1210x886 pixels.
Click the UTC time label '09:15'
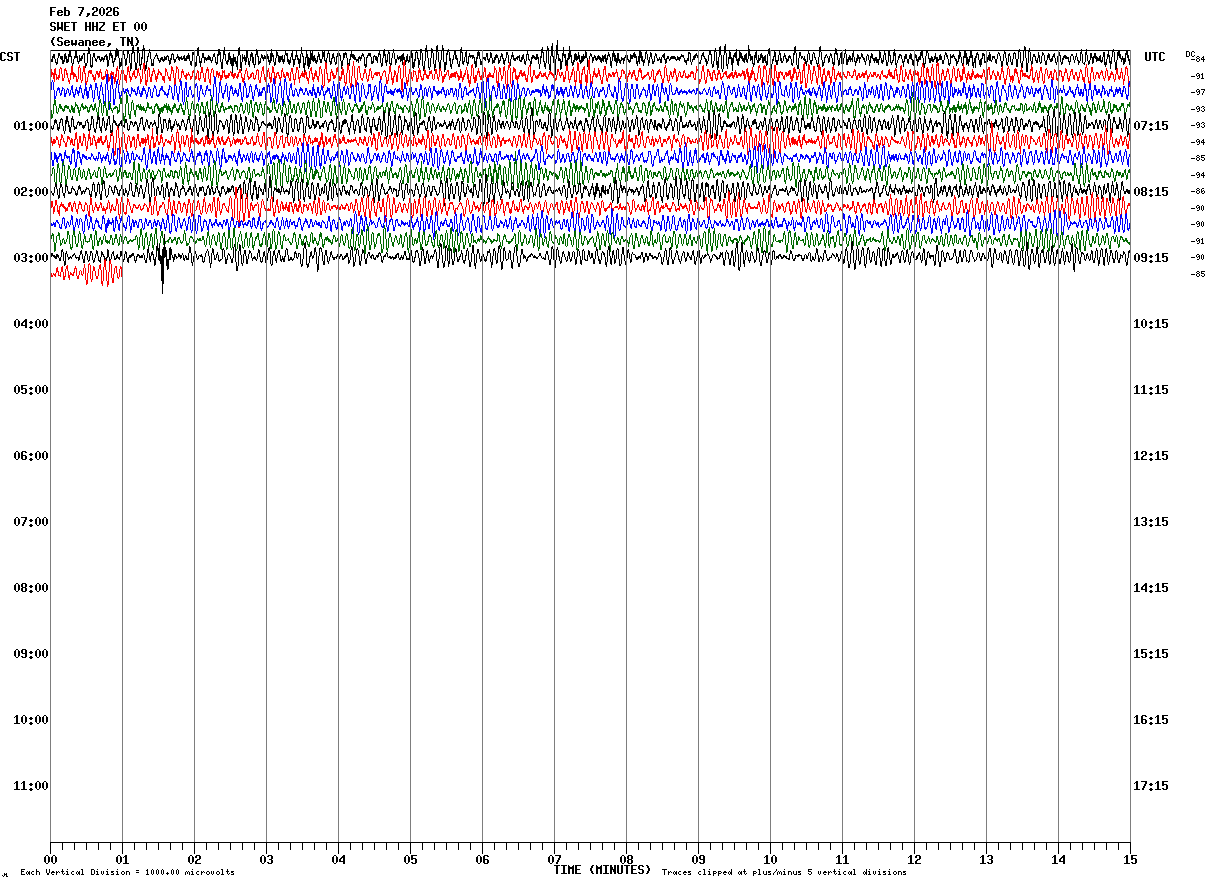[1151, 258]
